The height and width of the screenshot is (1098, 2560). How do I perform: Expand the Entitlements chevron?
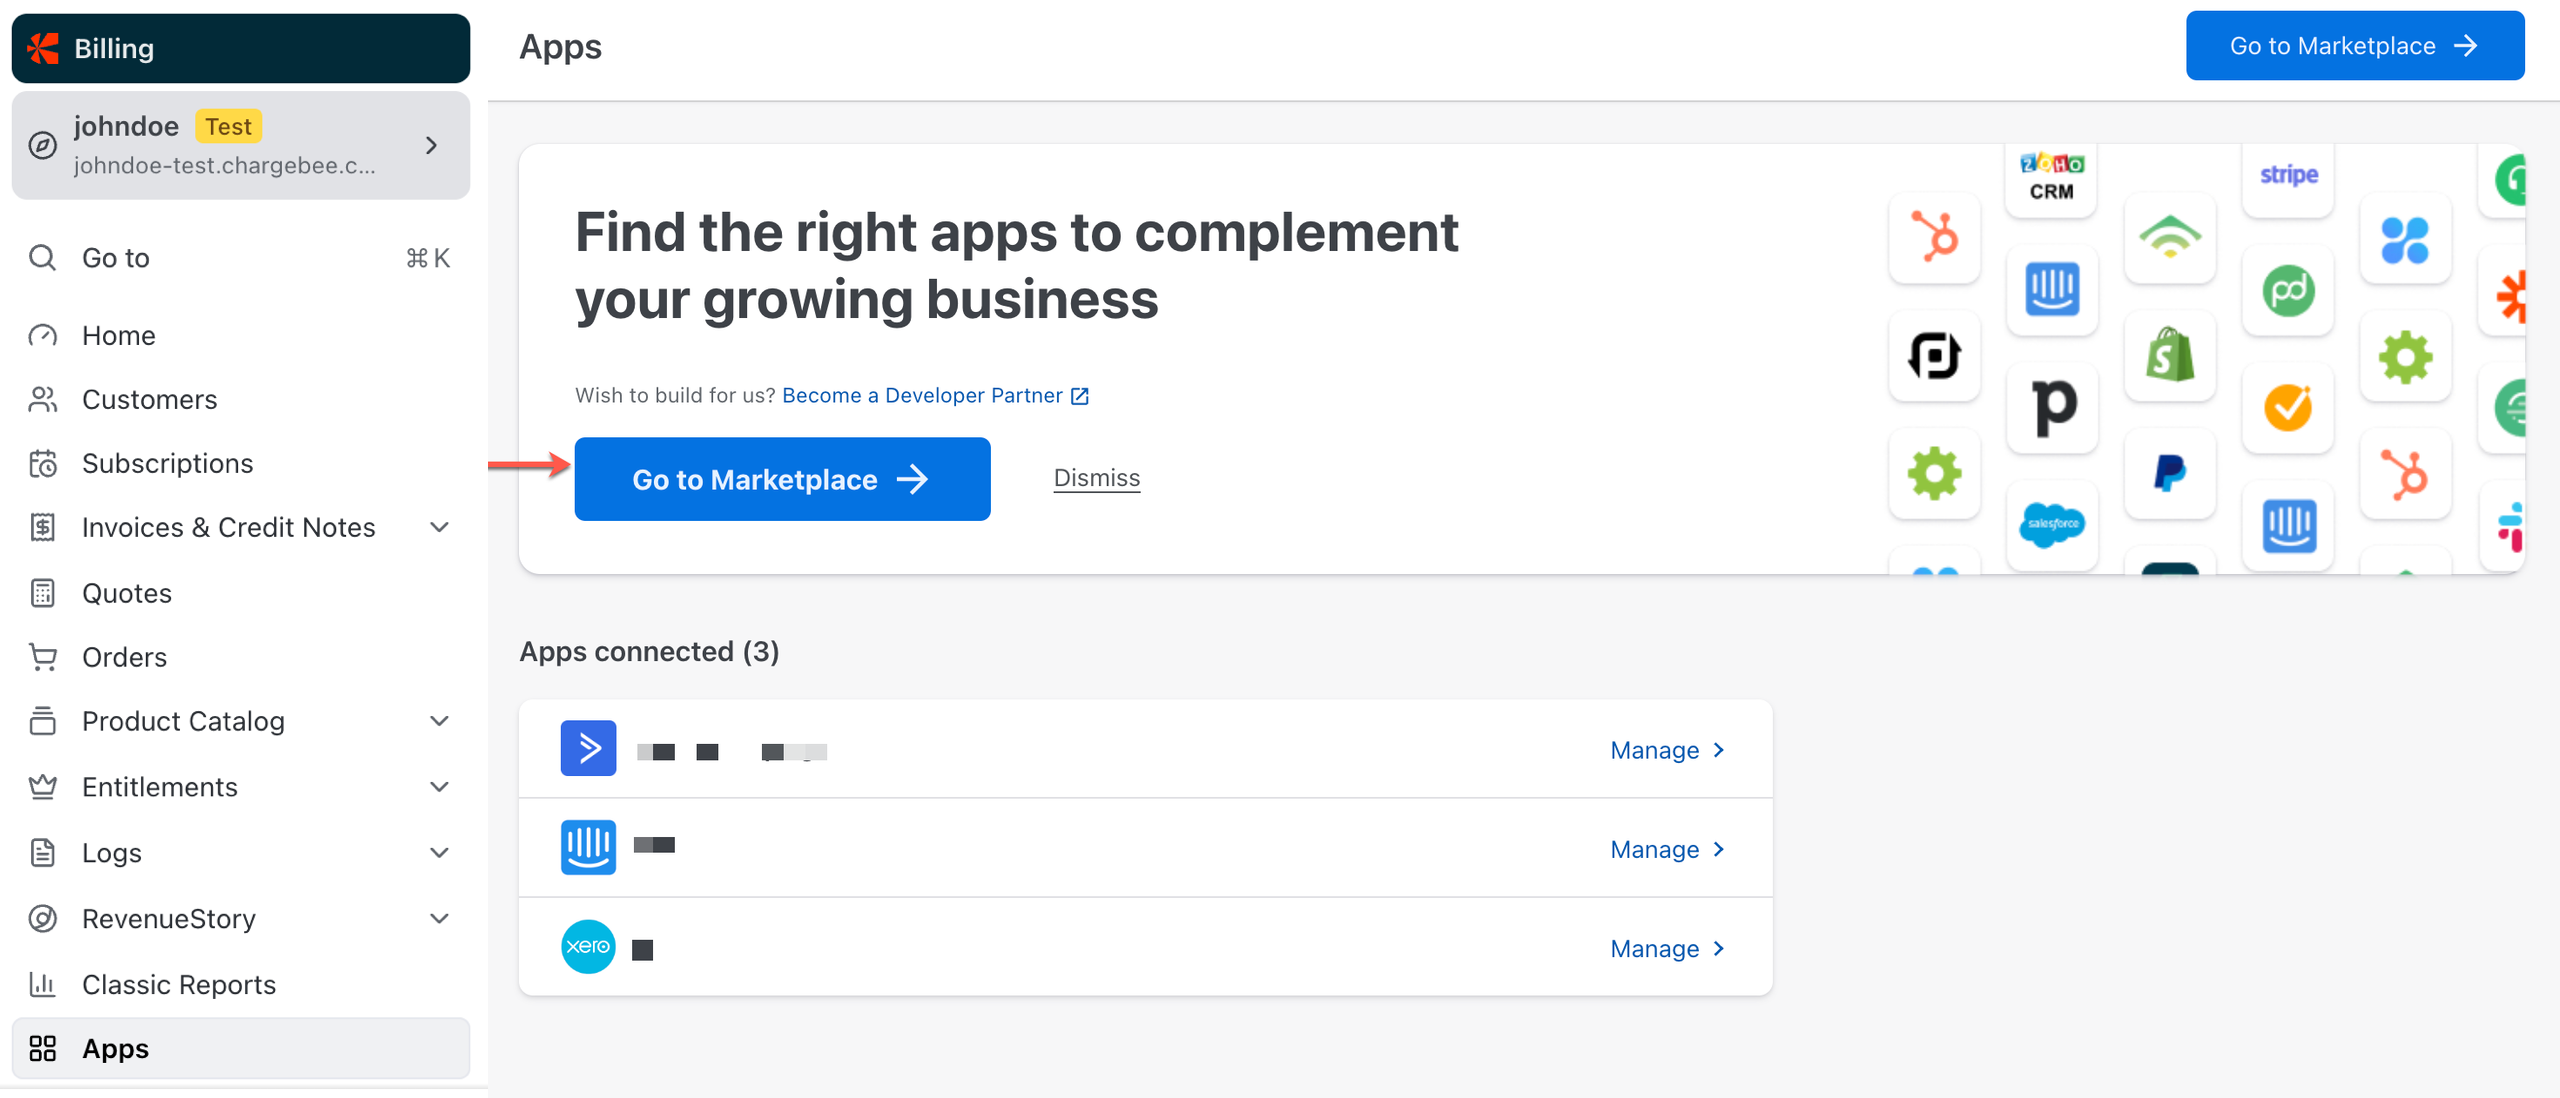pos(439,787)
